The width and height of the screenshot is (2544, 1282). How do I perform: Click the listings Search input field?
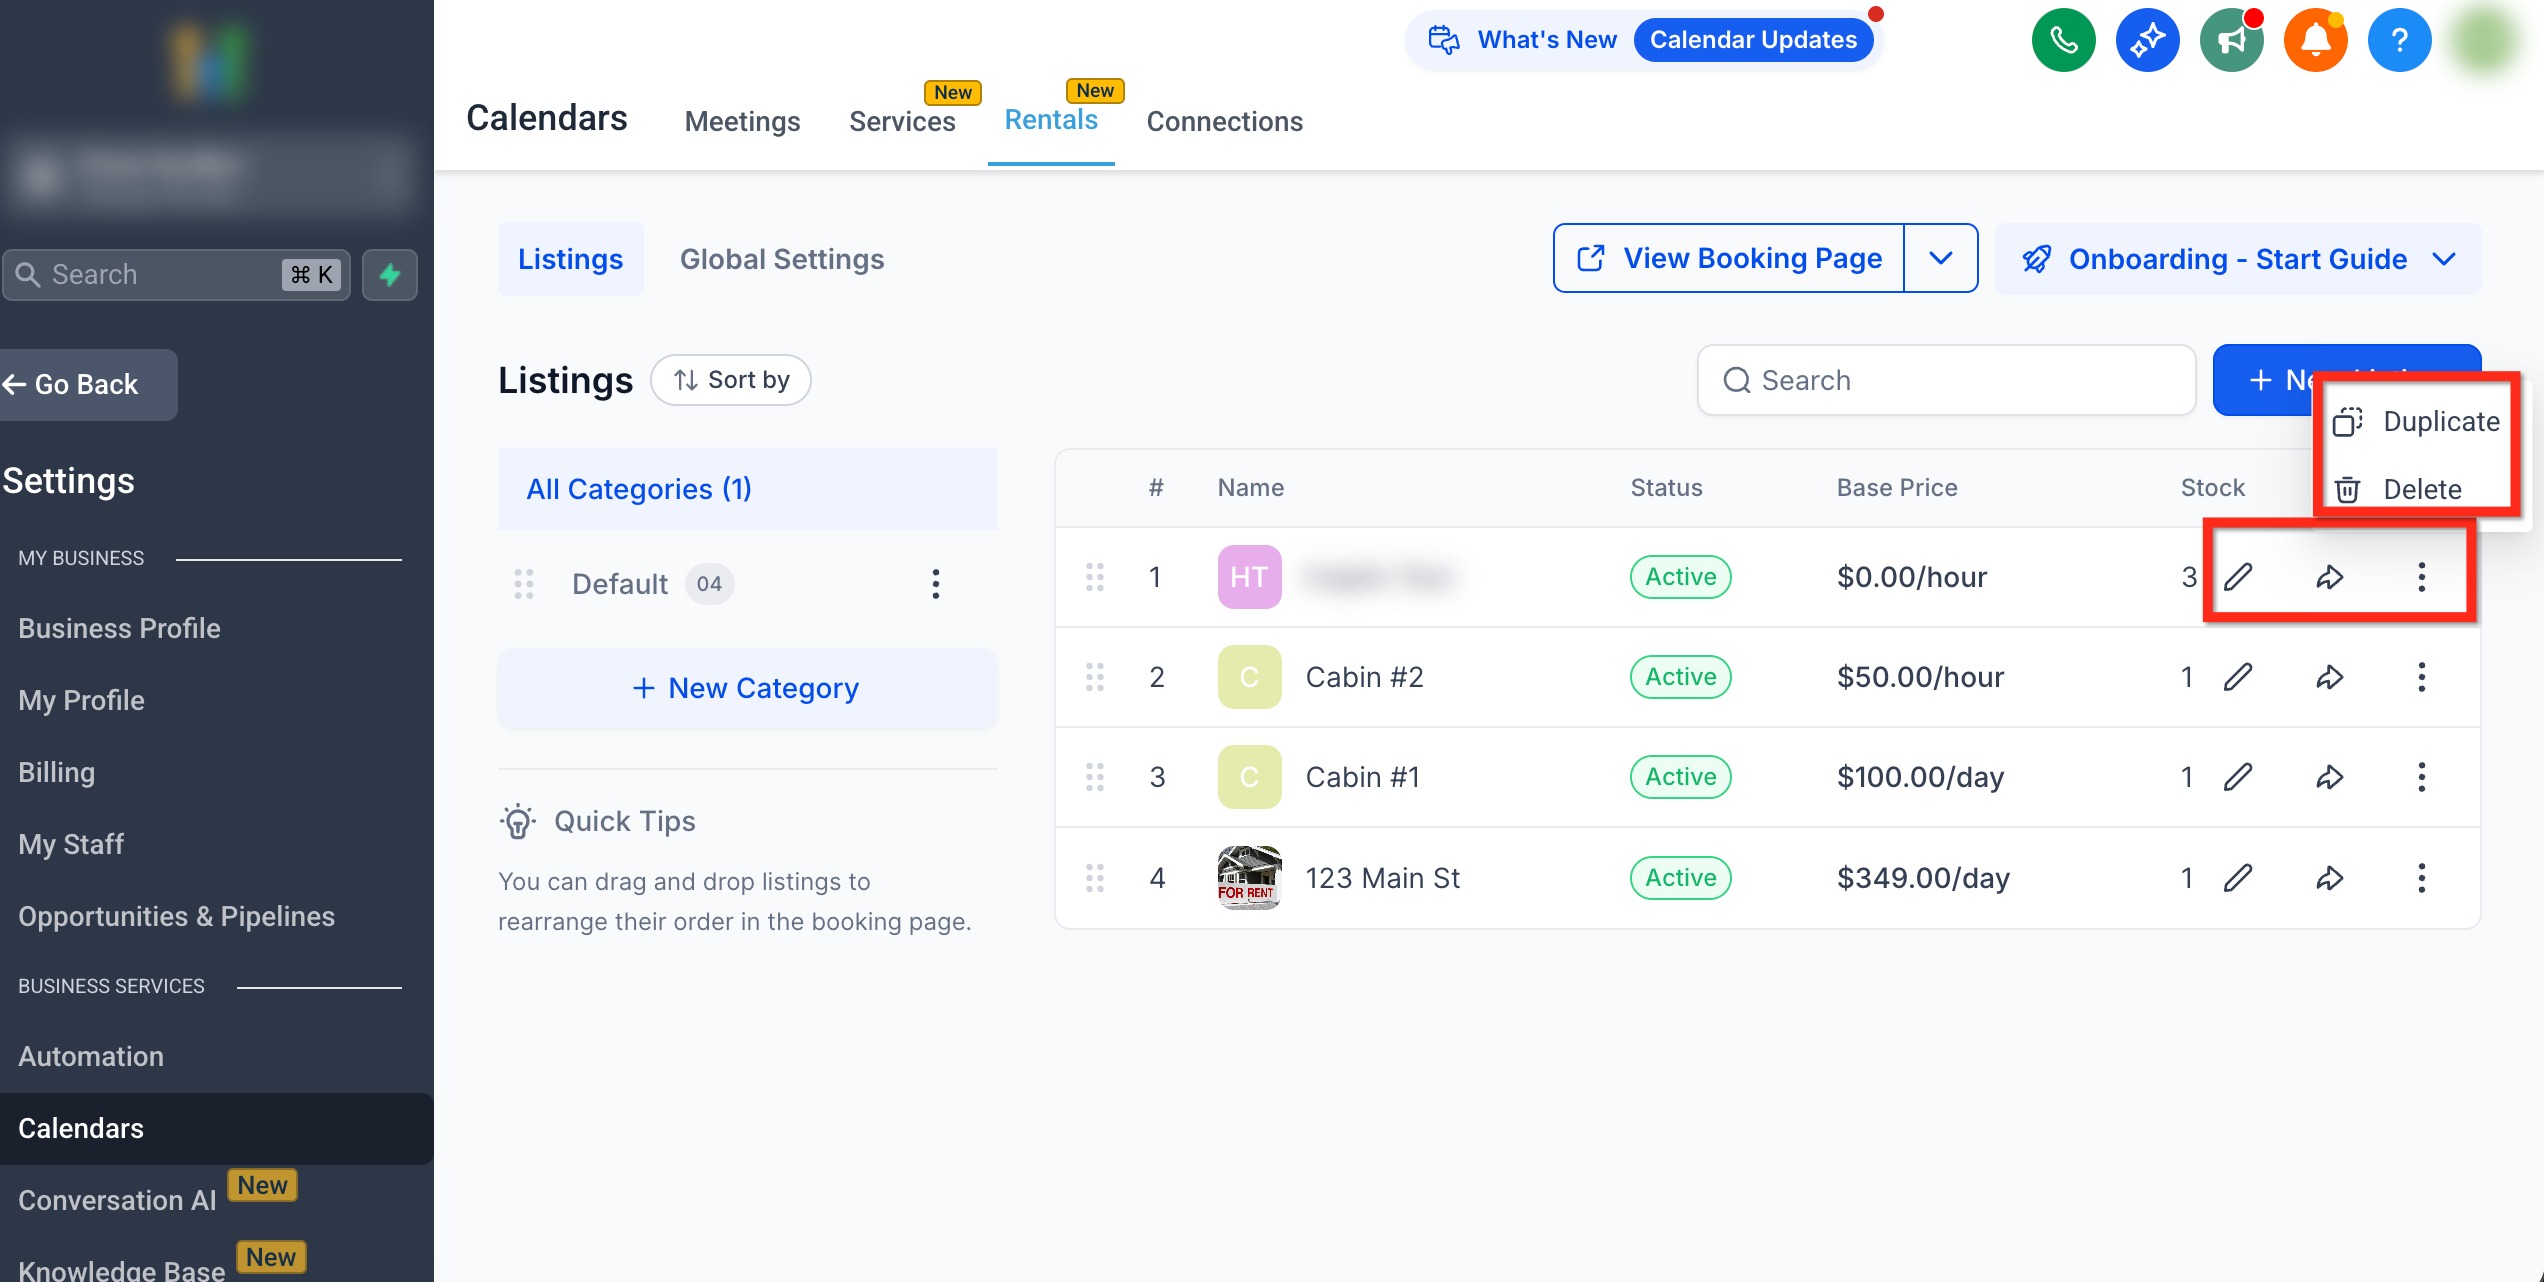pyautogui.click(x=1946, y=380)
